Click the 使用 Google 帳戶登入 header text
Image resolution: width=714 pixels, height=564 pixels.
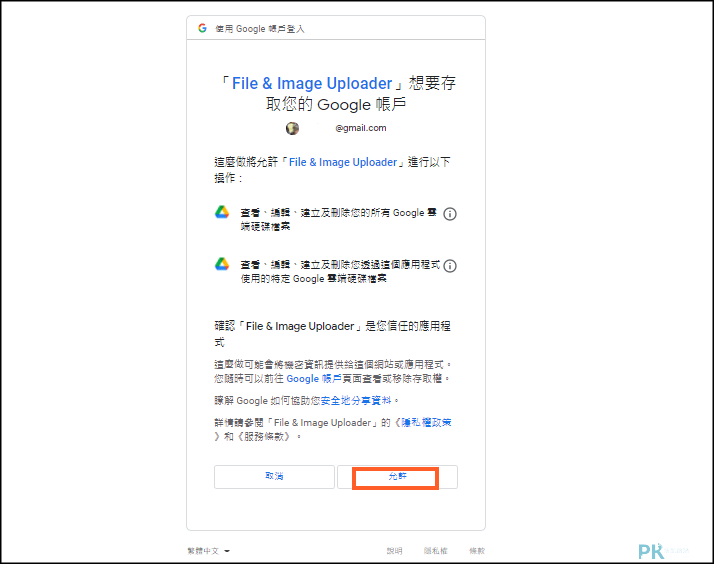(260, 29)
